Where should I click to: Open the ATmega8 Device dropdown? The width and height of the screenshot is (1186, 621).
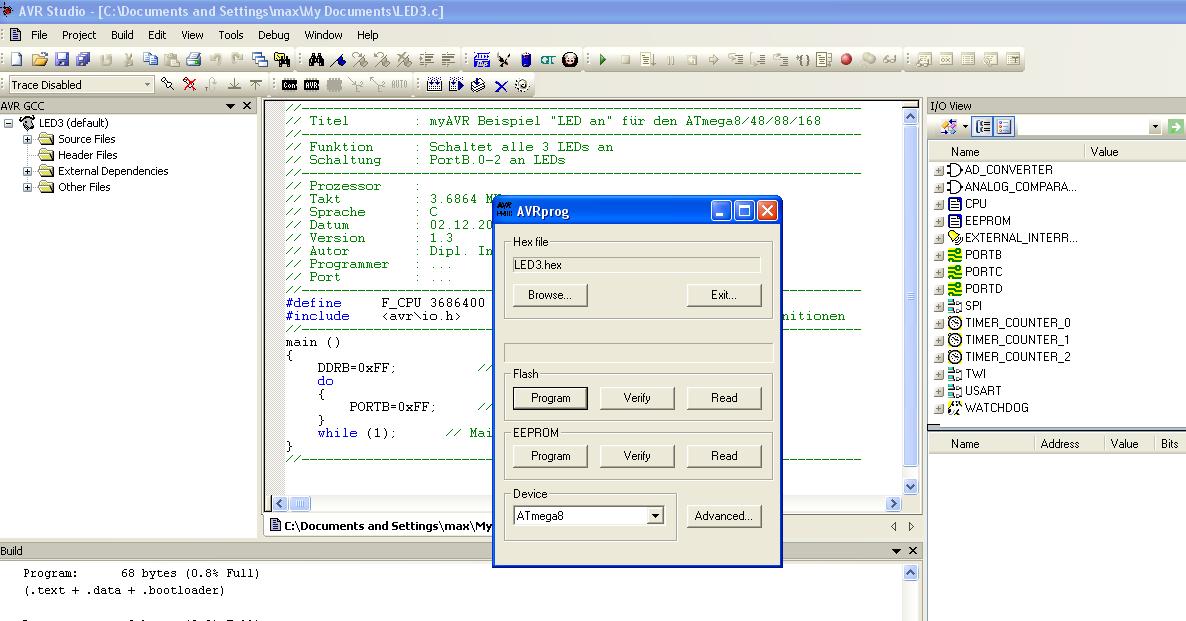point(655,516)
